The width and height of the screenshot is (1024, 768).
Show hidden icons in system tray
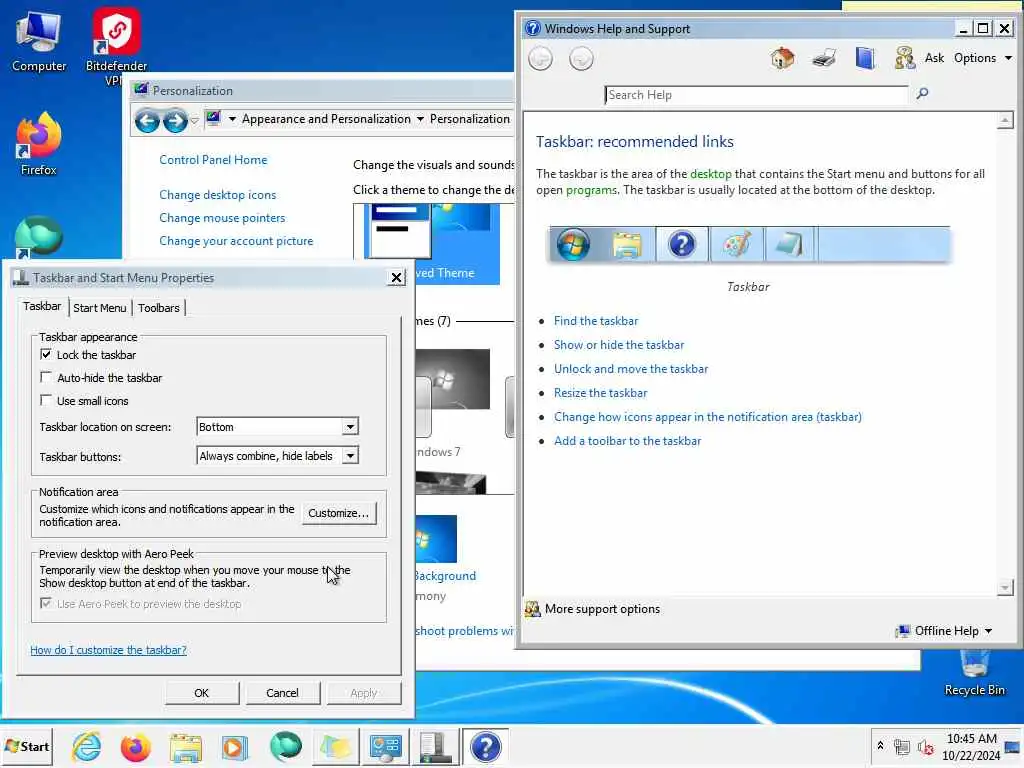point(880,746)
